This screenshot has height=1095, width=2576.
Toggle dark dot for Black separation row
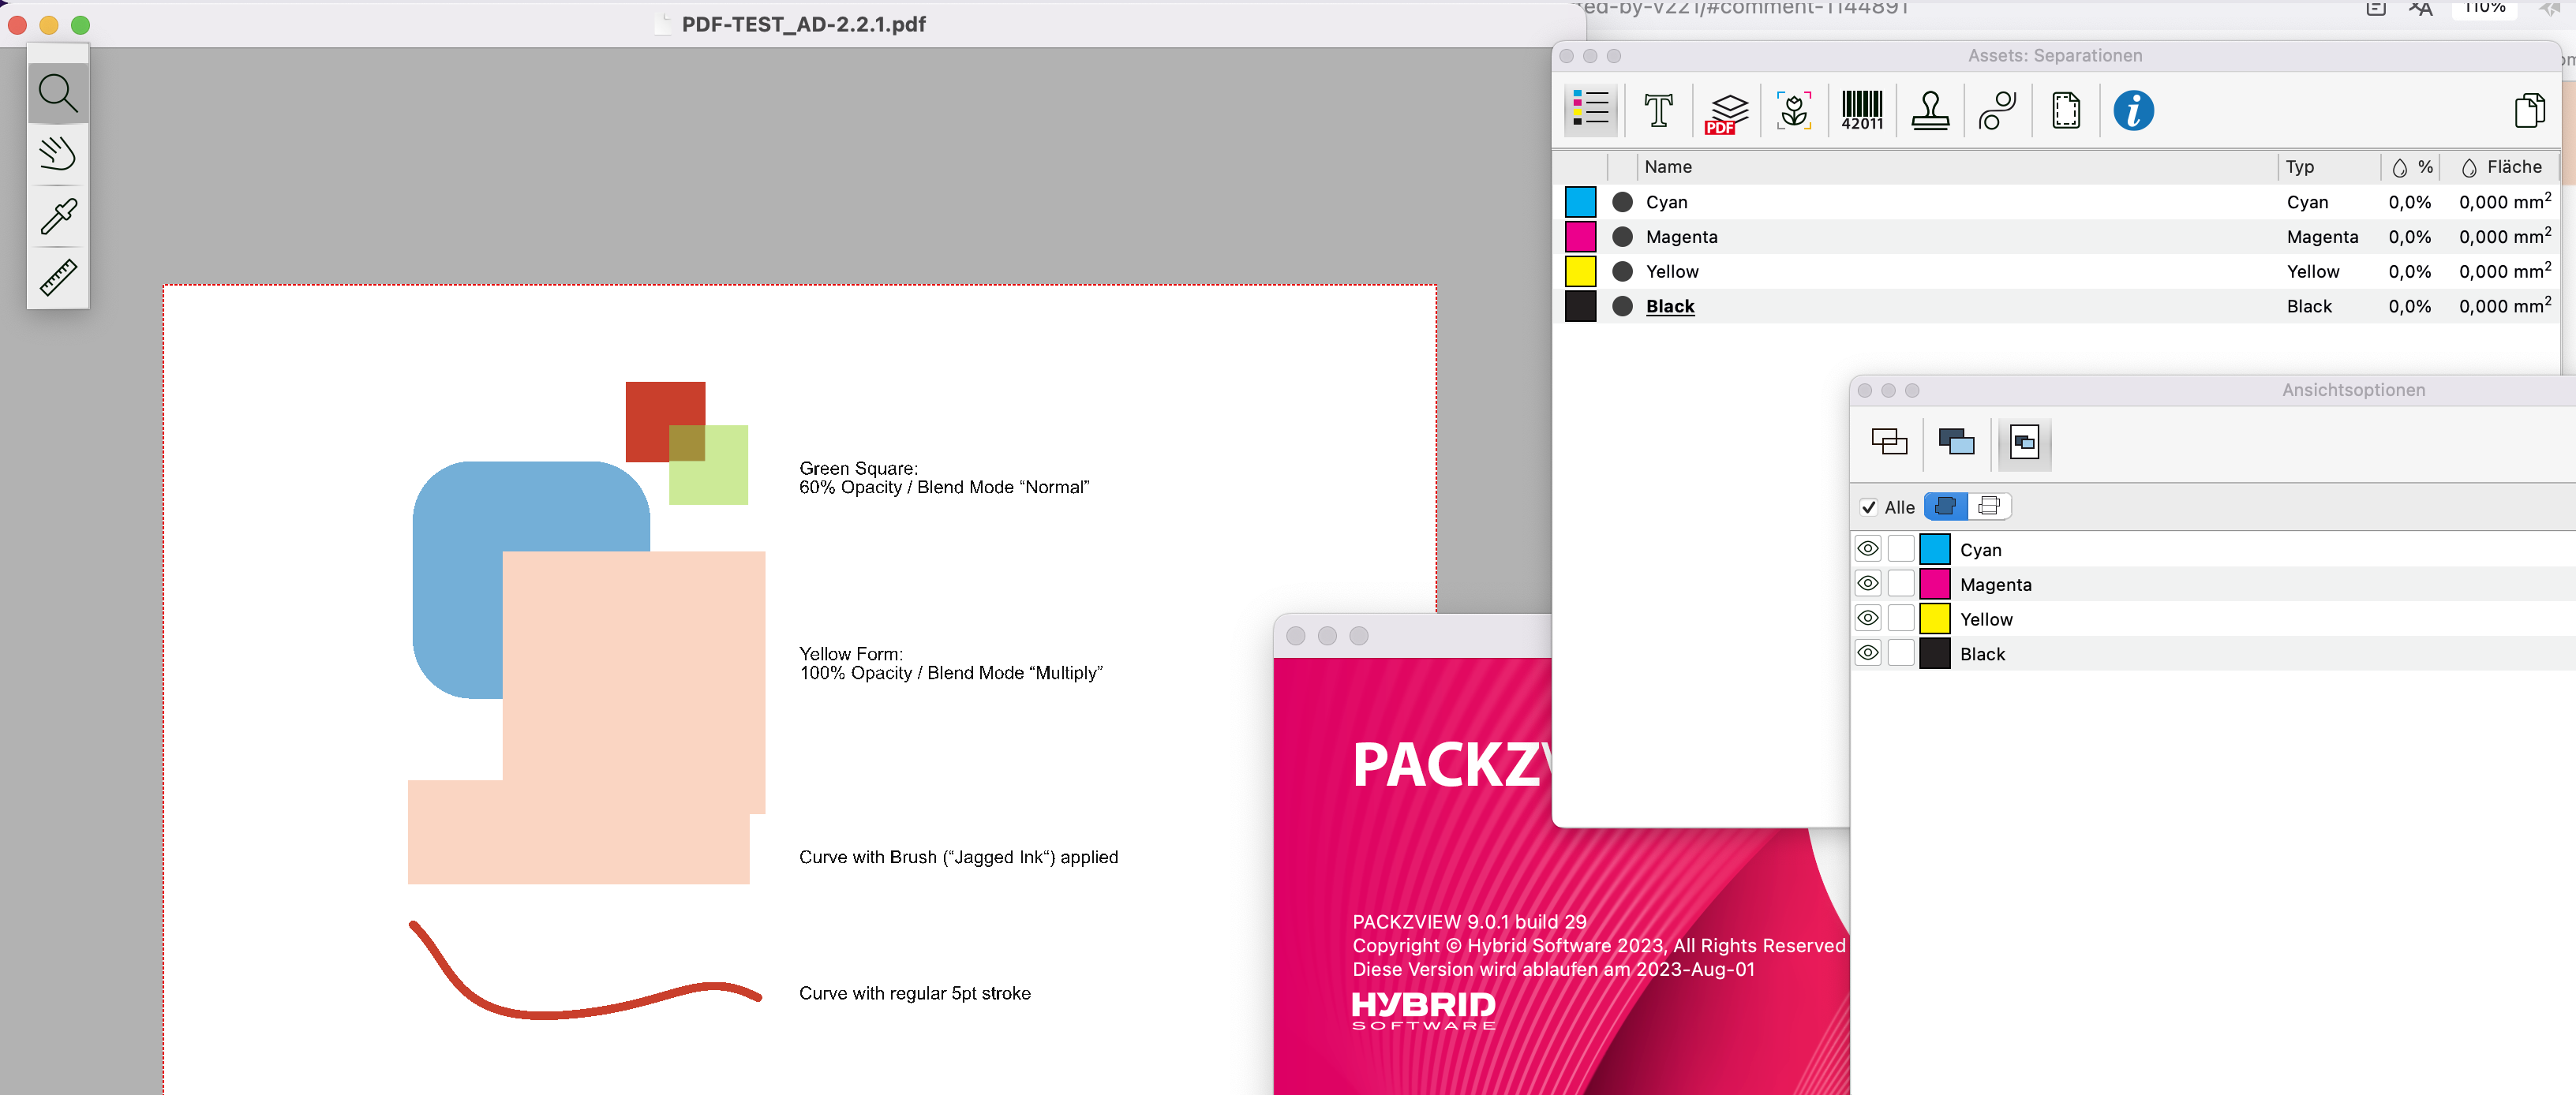pyautogui.click(x=1622, y=306)
